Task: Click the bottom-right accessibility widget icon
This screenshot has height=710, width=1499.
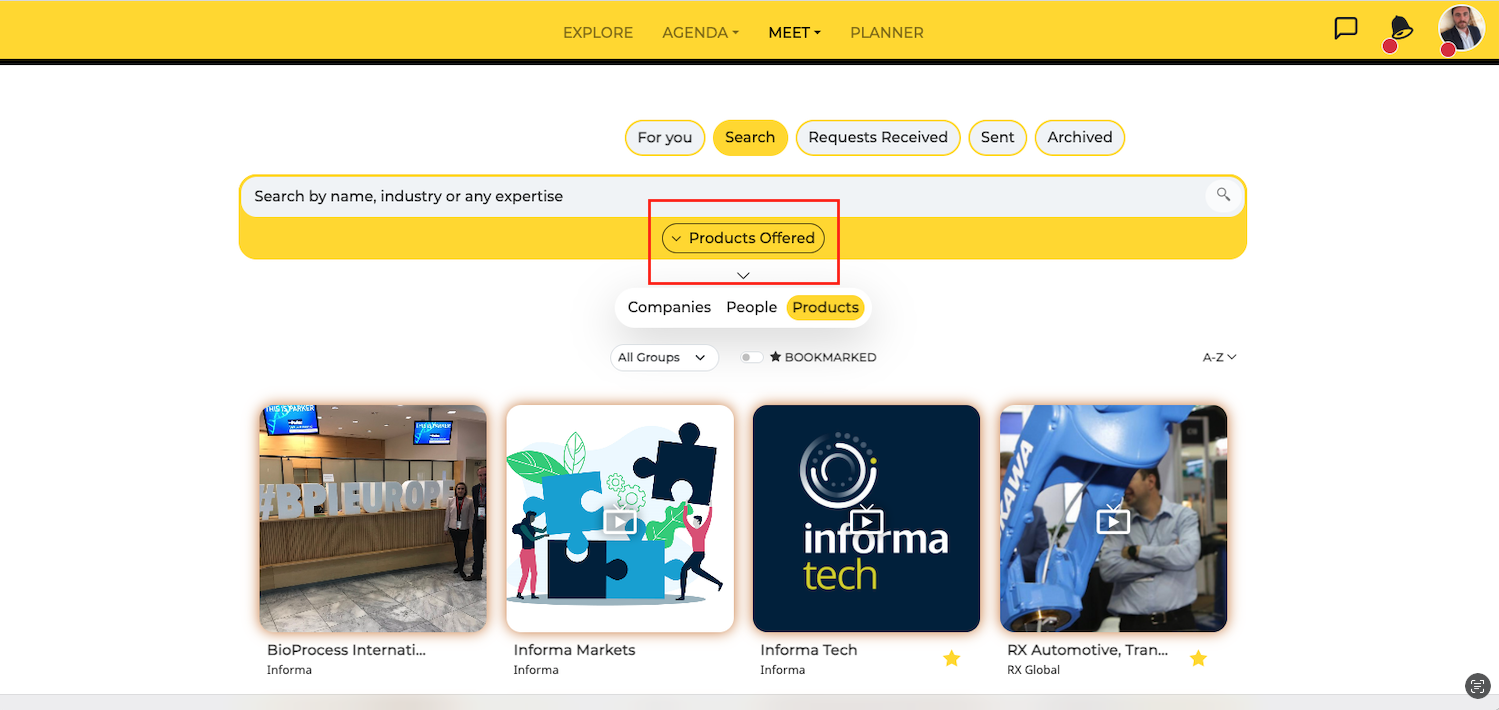Action: tap(1477, 685)
